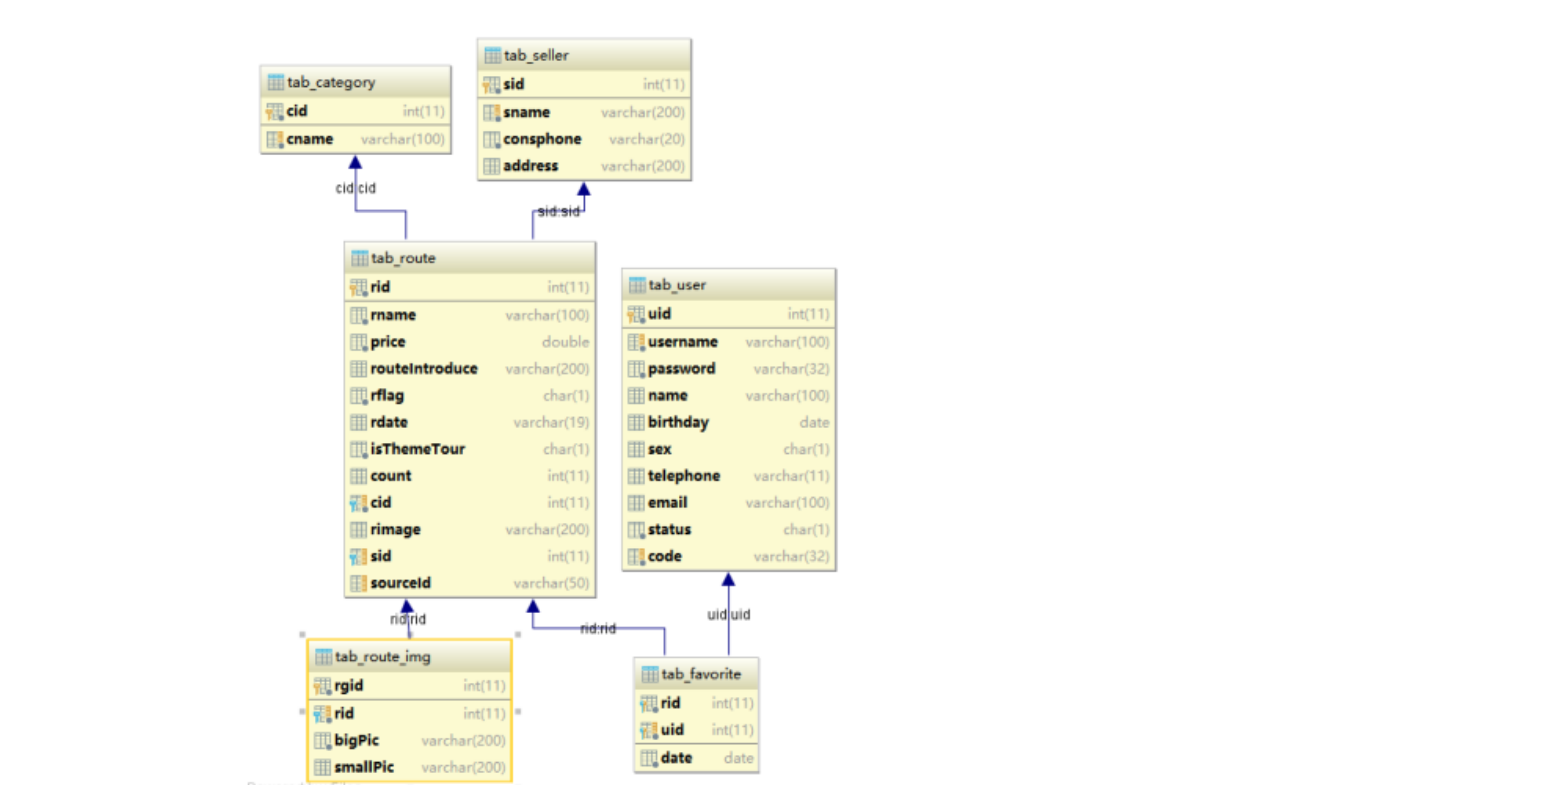The height and width of the screenshot is (785, 1551).
Task: Click the table icon beside tab_route_img title
Action: [324, 657]
